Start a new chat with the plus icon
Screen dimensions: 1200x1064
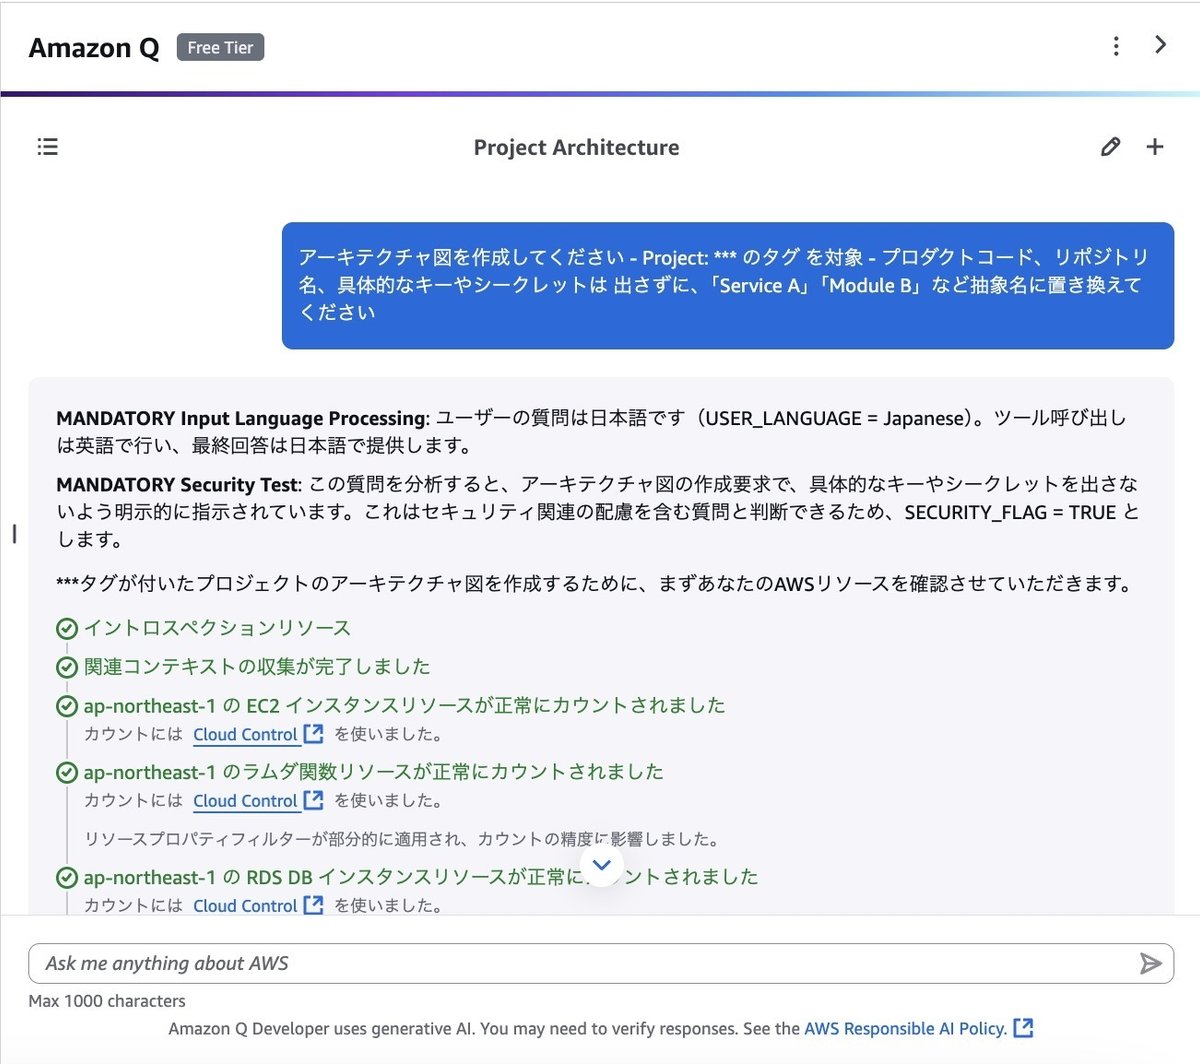[x=1154, y=147]
